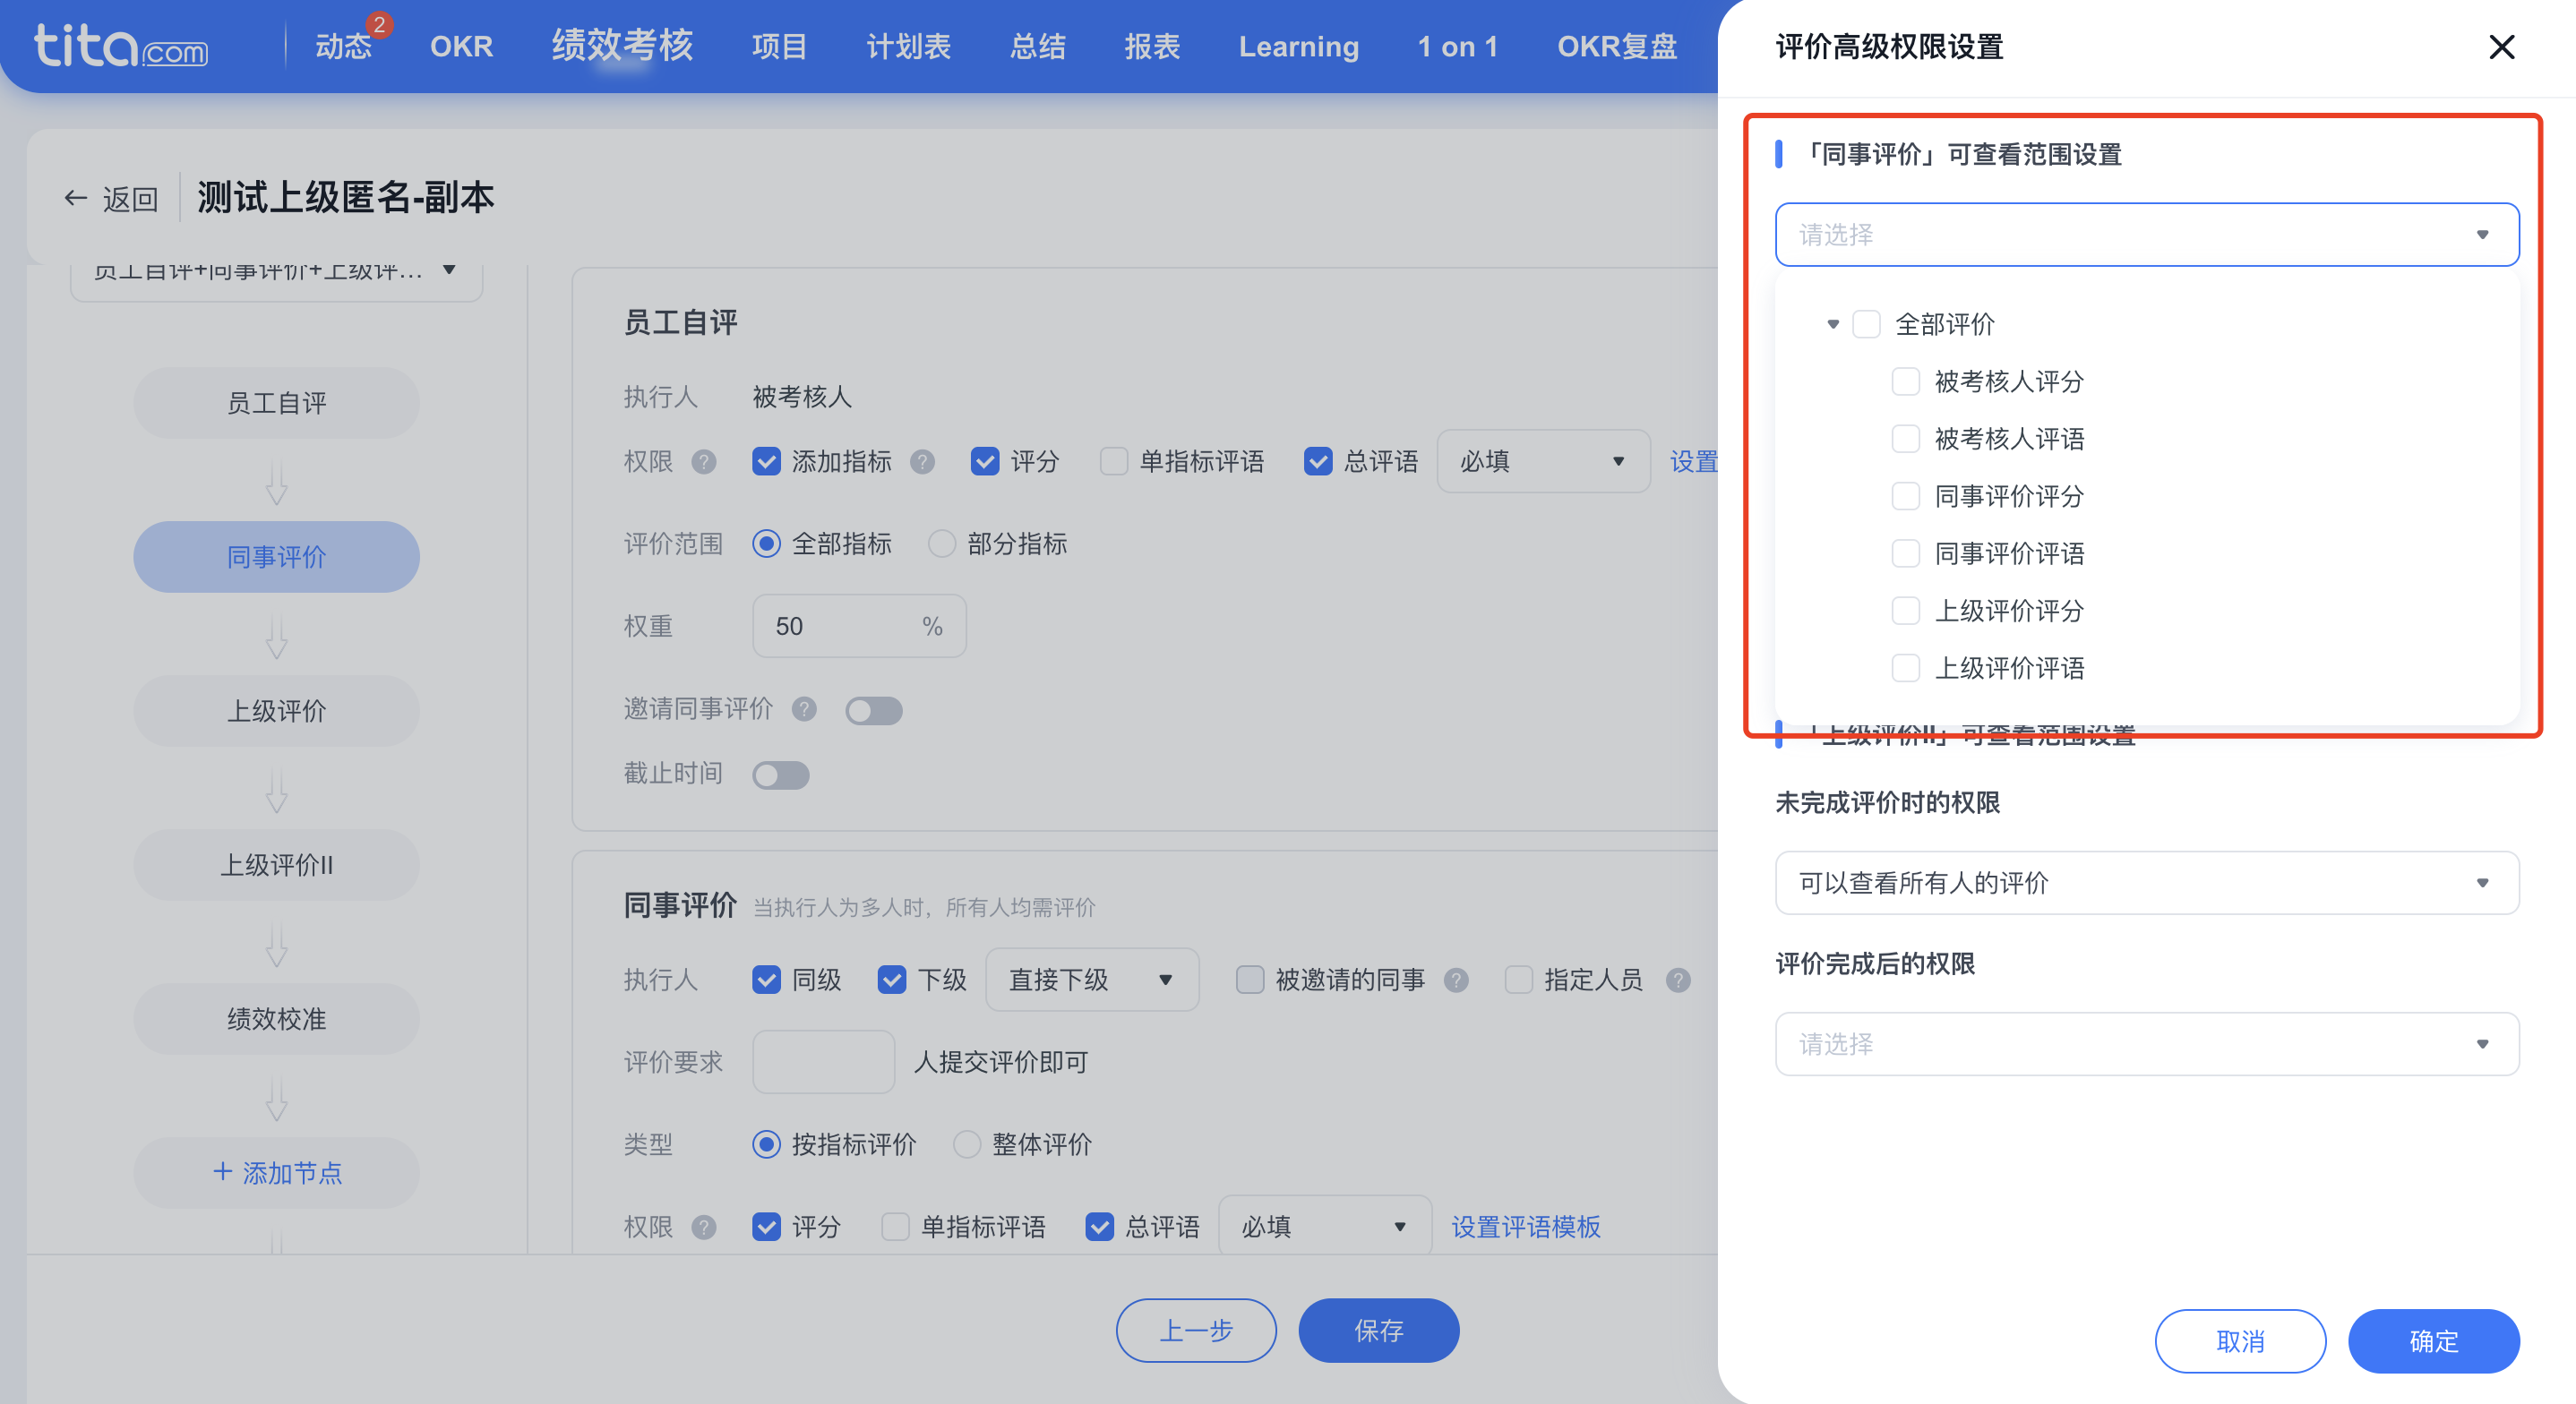Select the 员工自评 flow node

coord(276,403)
